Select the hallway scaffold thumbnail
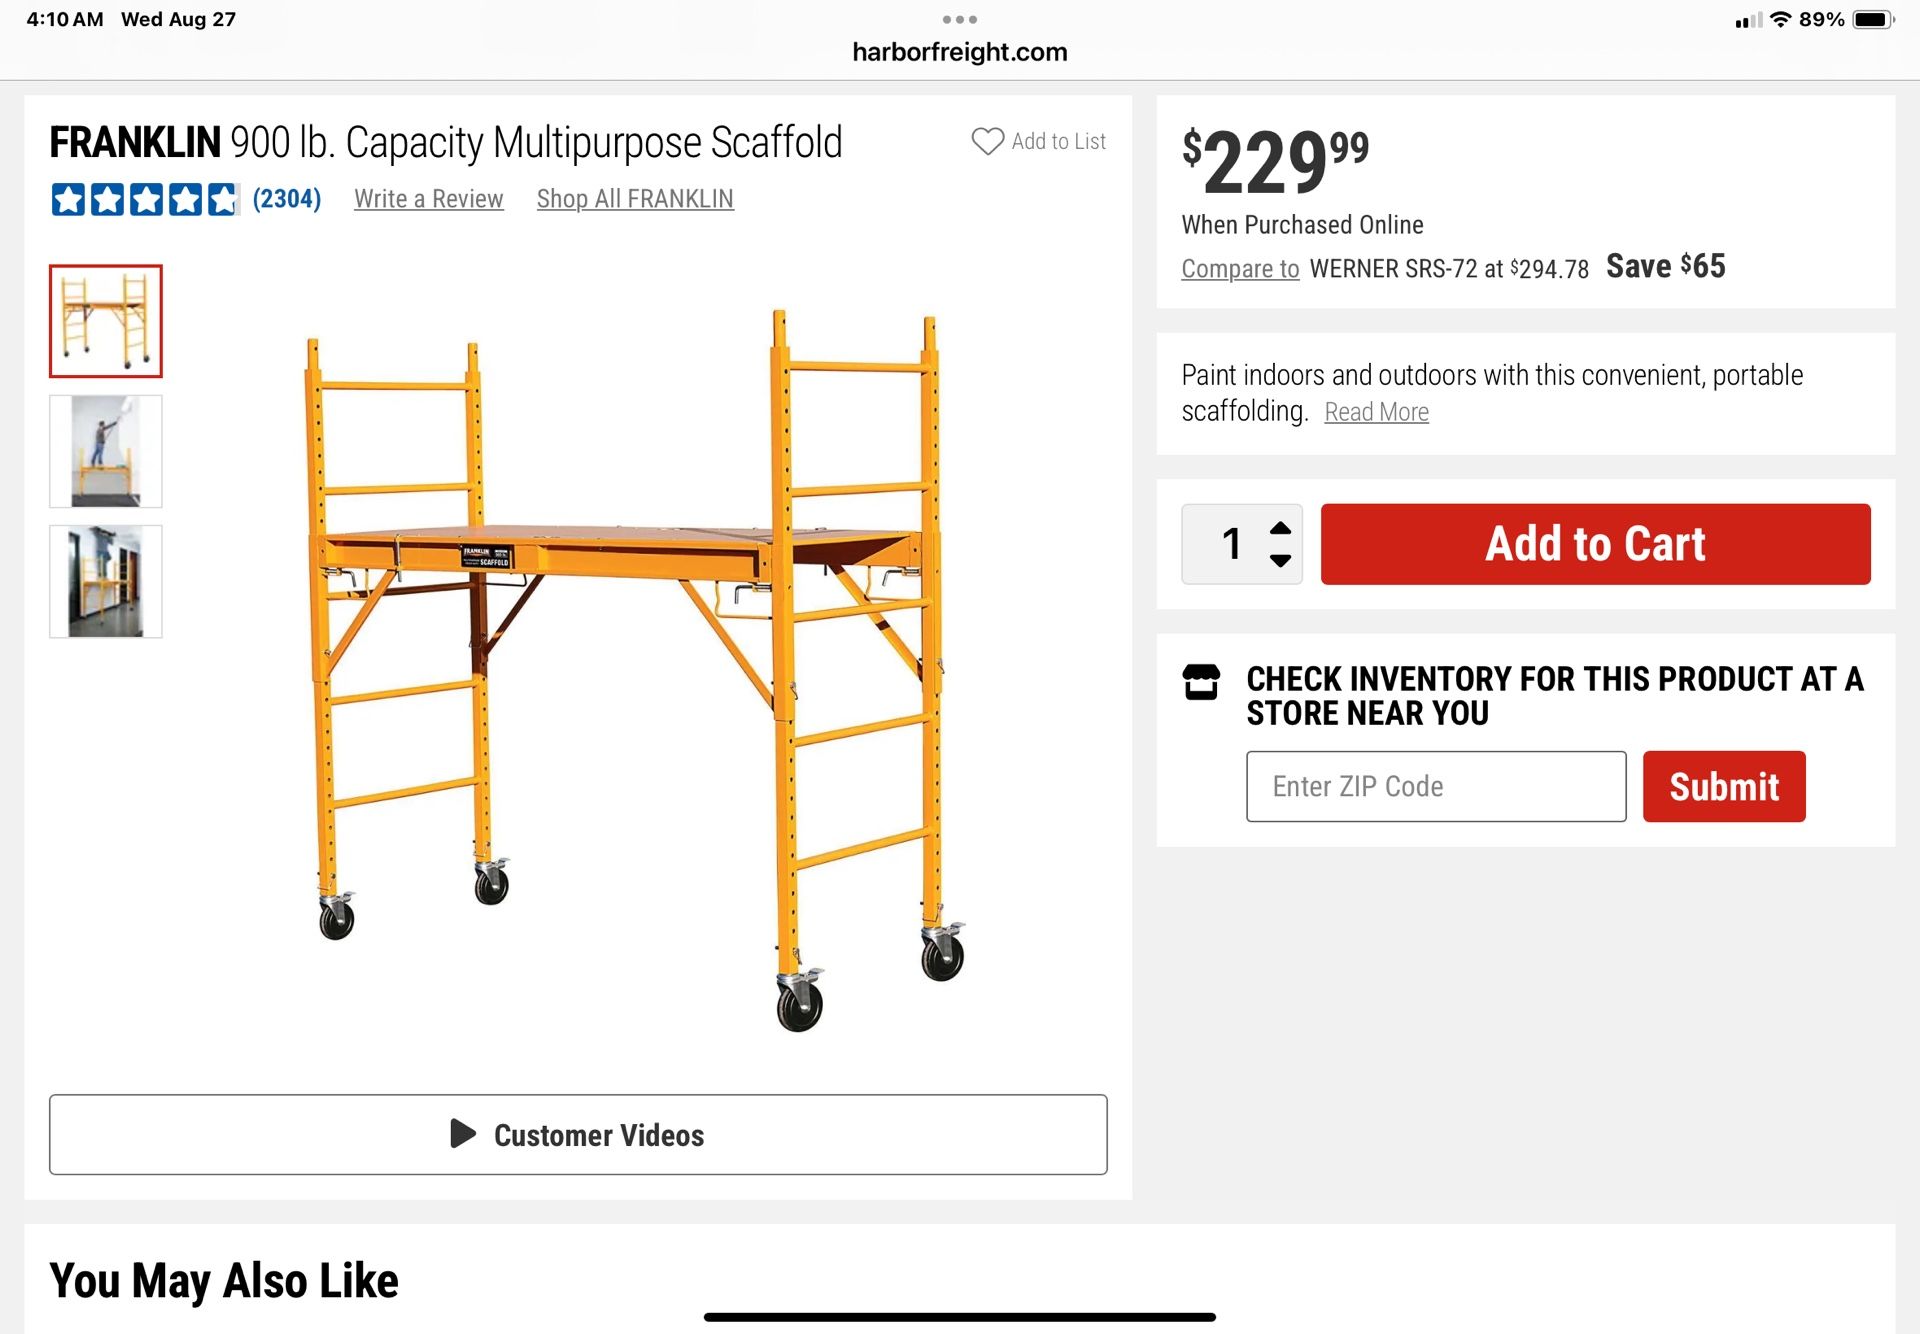 click(x=106, y=581)
